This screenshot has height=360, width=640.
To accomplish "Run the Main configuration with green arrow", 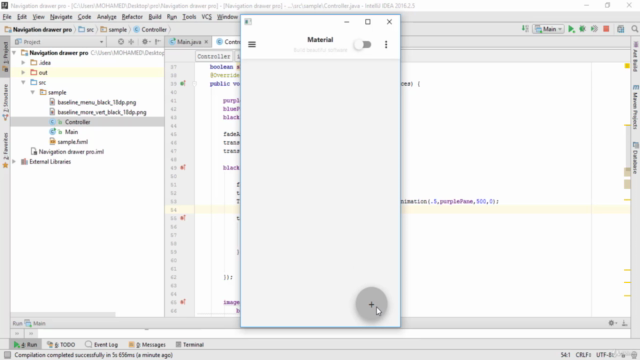I will click(x=571, y=29).
